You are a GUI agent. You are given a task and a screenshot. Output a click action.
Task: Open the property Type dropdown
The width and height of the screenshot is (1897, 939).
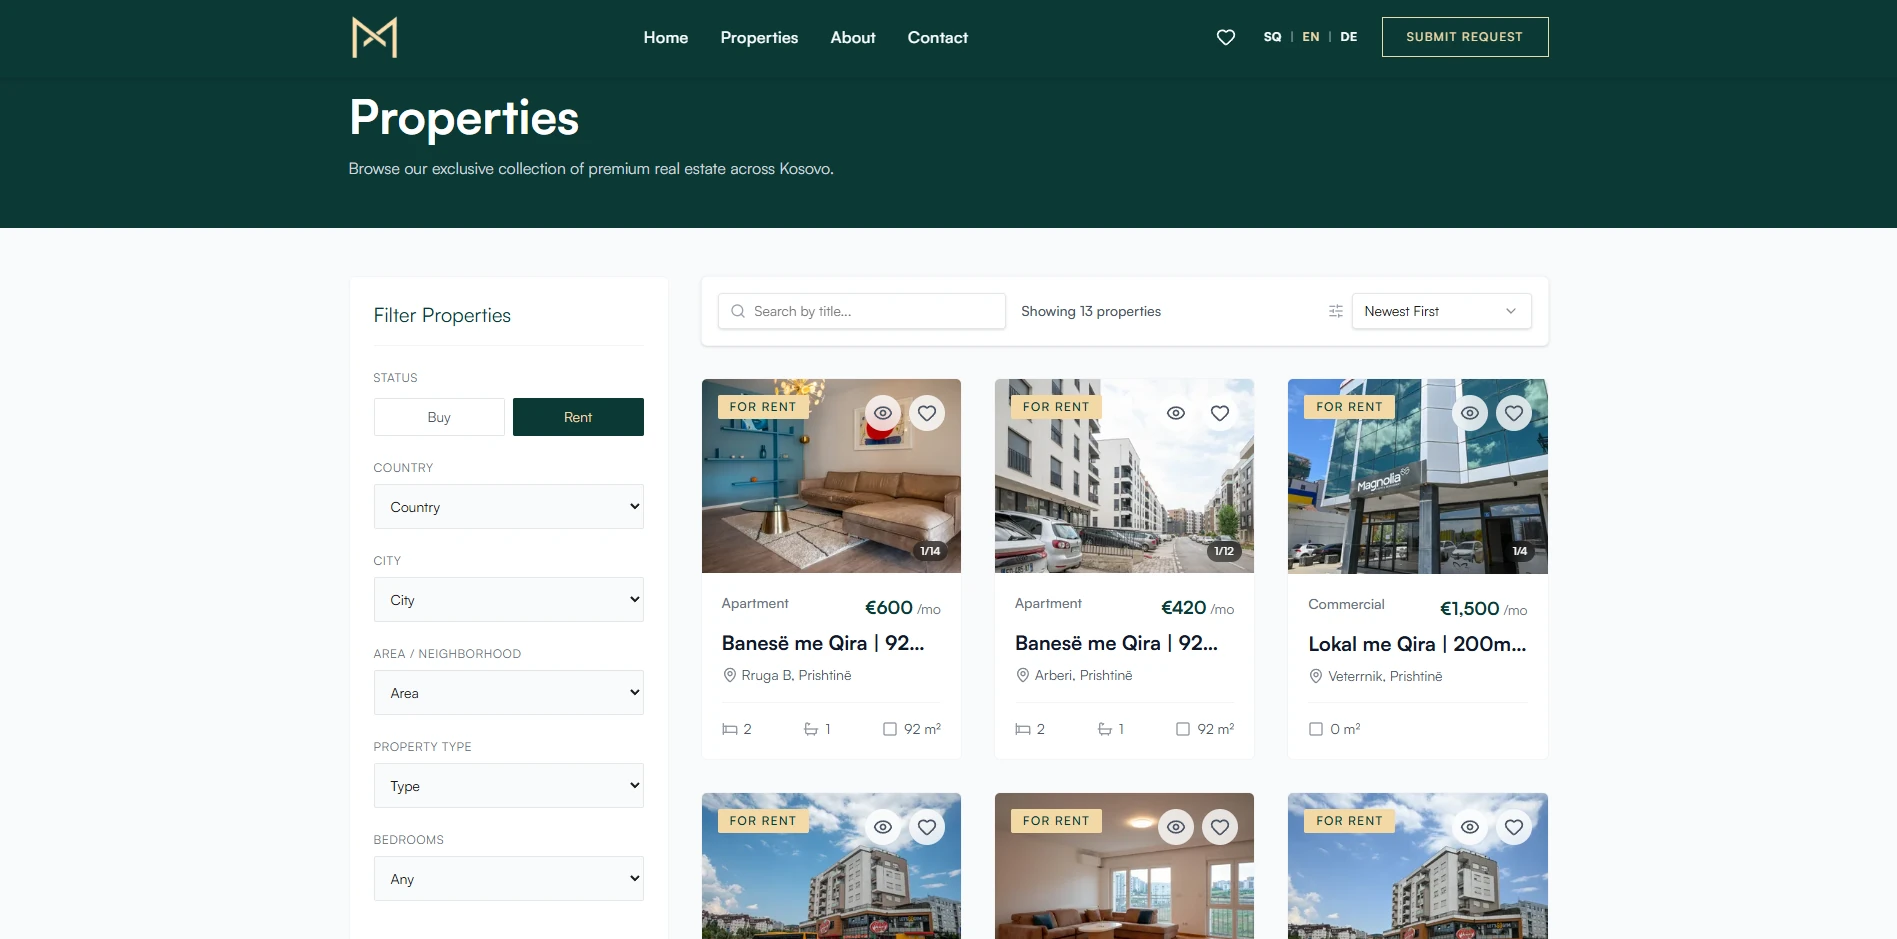[x=509, y=786]
